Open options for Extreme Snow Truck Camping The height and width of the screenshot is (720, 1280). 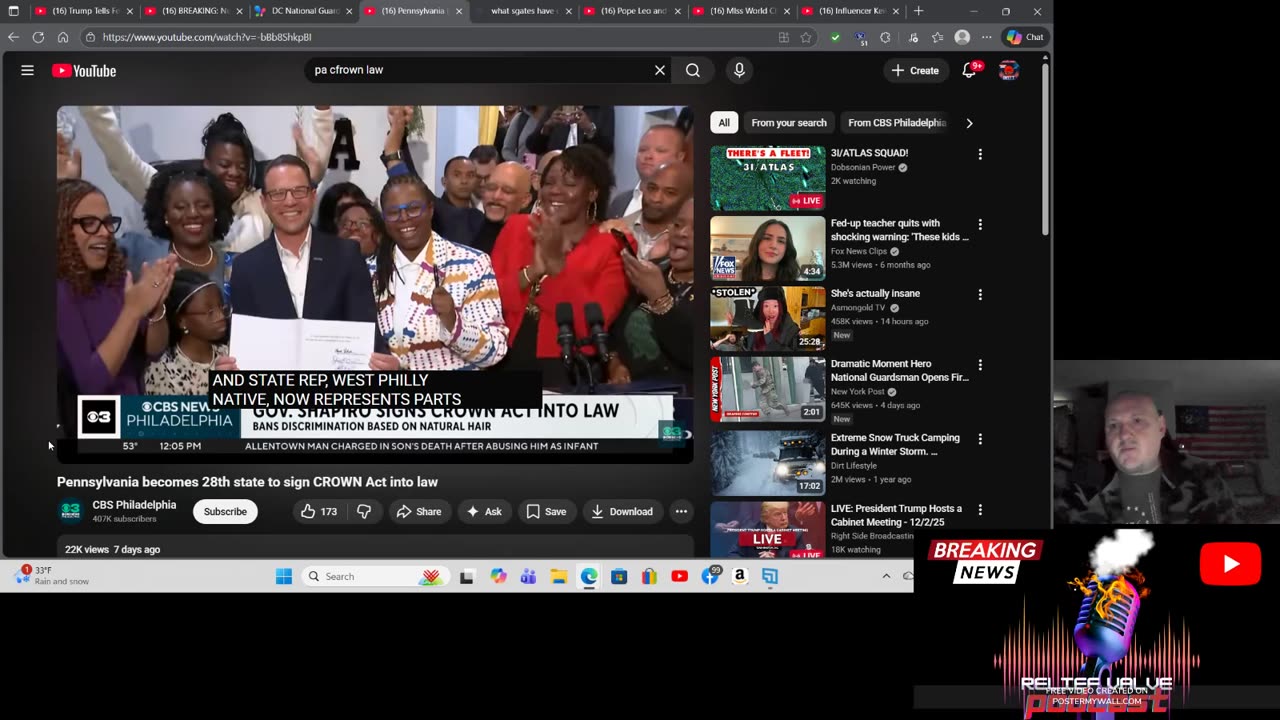tap(980, 438)
